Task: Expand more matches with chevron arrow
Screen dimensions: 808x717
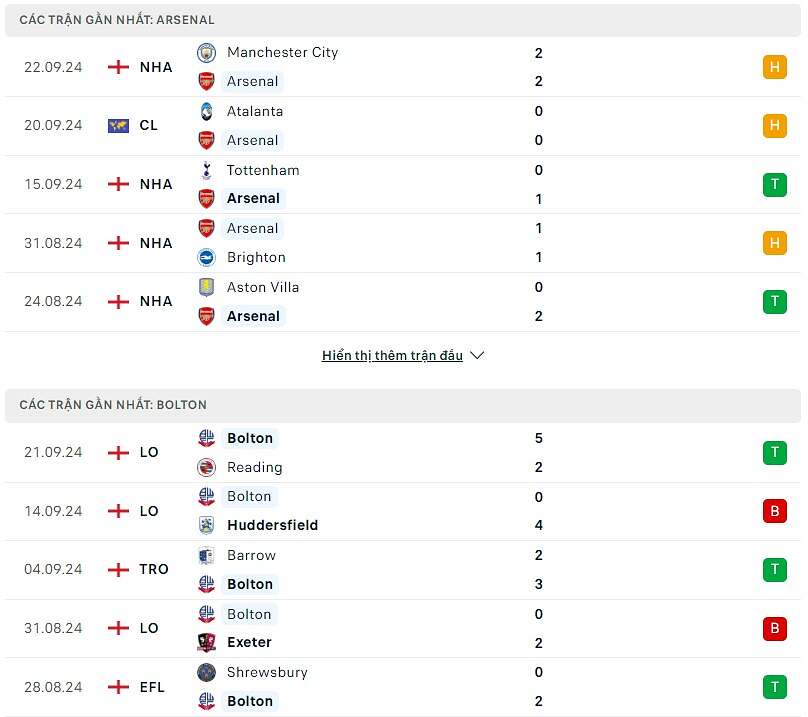Action: tap(477, 355)
